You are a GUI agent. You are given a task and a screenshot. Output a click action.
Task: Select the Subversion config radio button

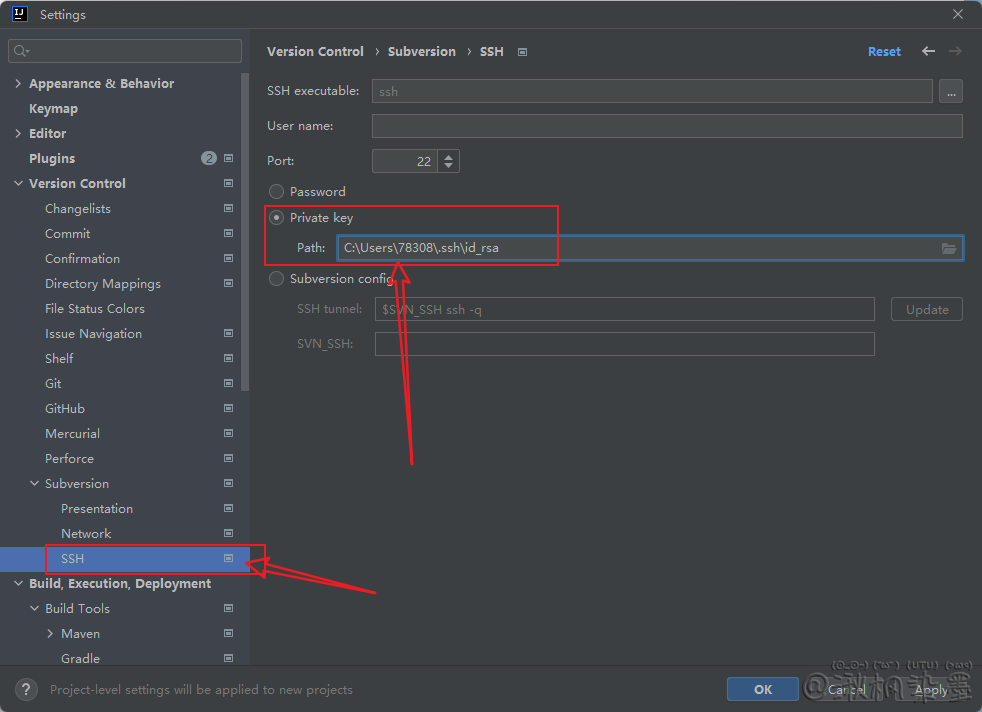277,279
